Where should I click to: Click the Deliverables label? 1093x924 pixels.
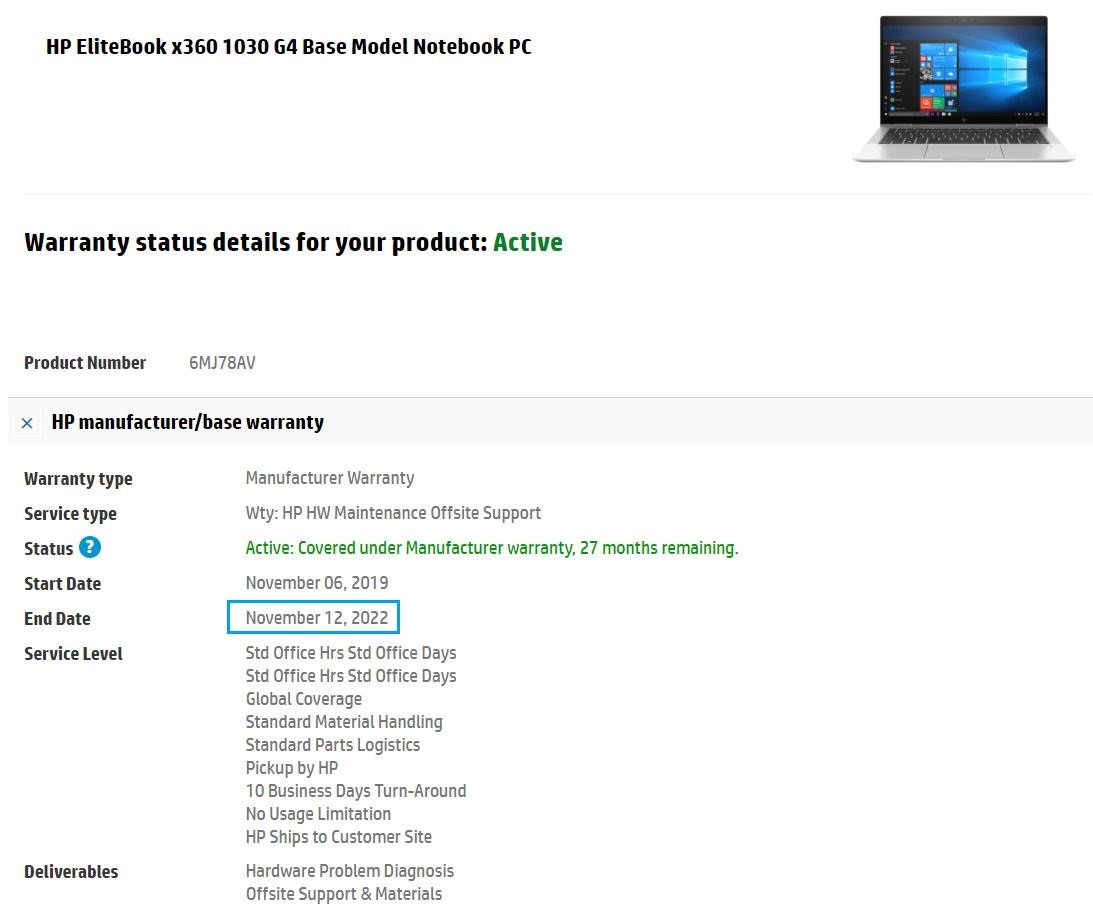coord(71,872)
